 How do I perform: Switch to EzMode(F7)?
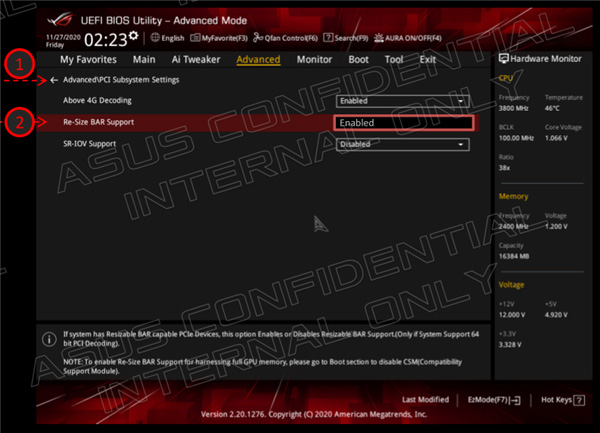click(494, 398)
